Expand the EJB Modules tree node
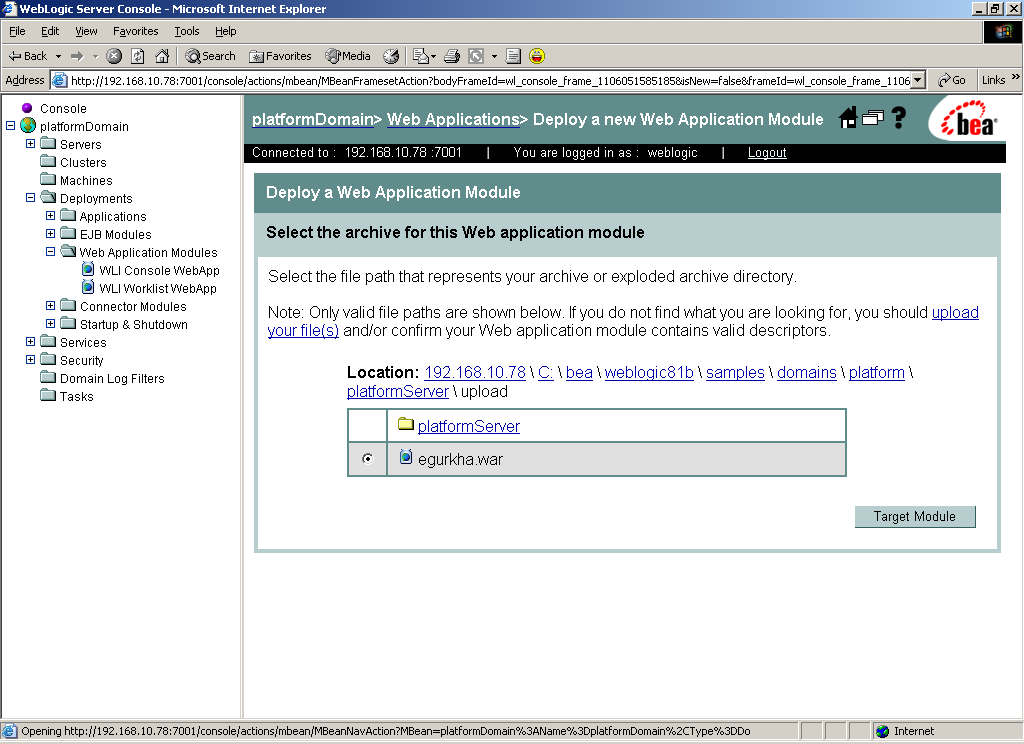The height and width of the screenshot is (744, 1024). (50, 233)
